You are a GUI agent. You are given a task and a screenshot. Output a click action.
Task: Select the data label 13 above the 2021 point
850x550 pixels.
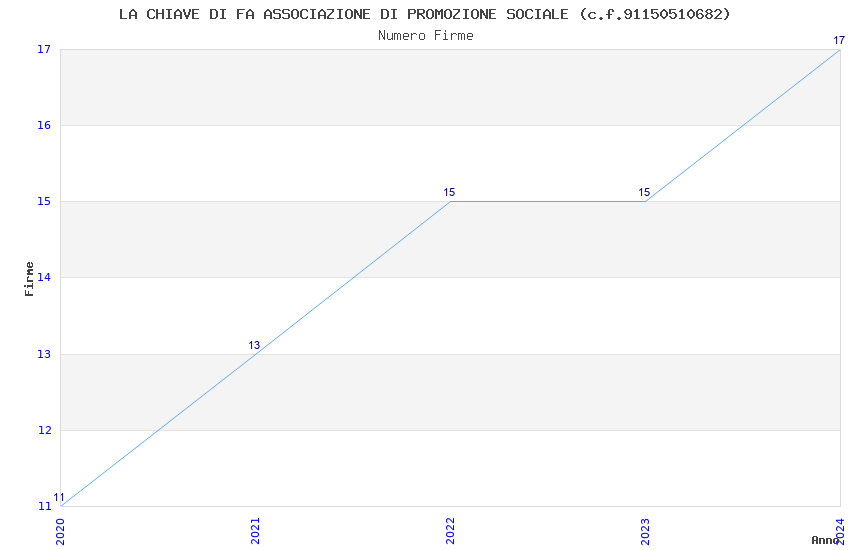tap(254, 345)
